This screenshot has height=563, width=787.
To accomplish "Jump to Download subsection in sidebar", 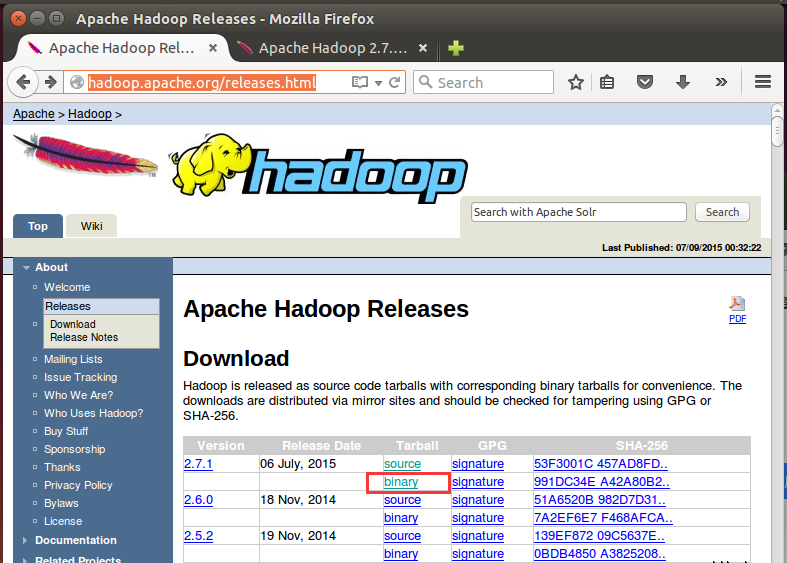I will coord(73,324).
